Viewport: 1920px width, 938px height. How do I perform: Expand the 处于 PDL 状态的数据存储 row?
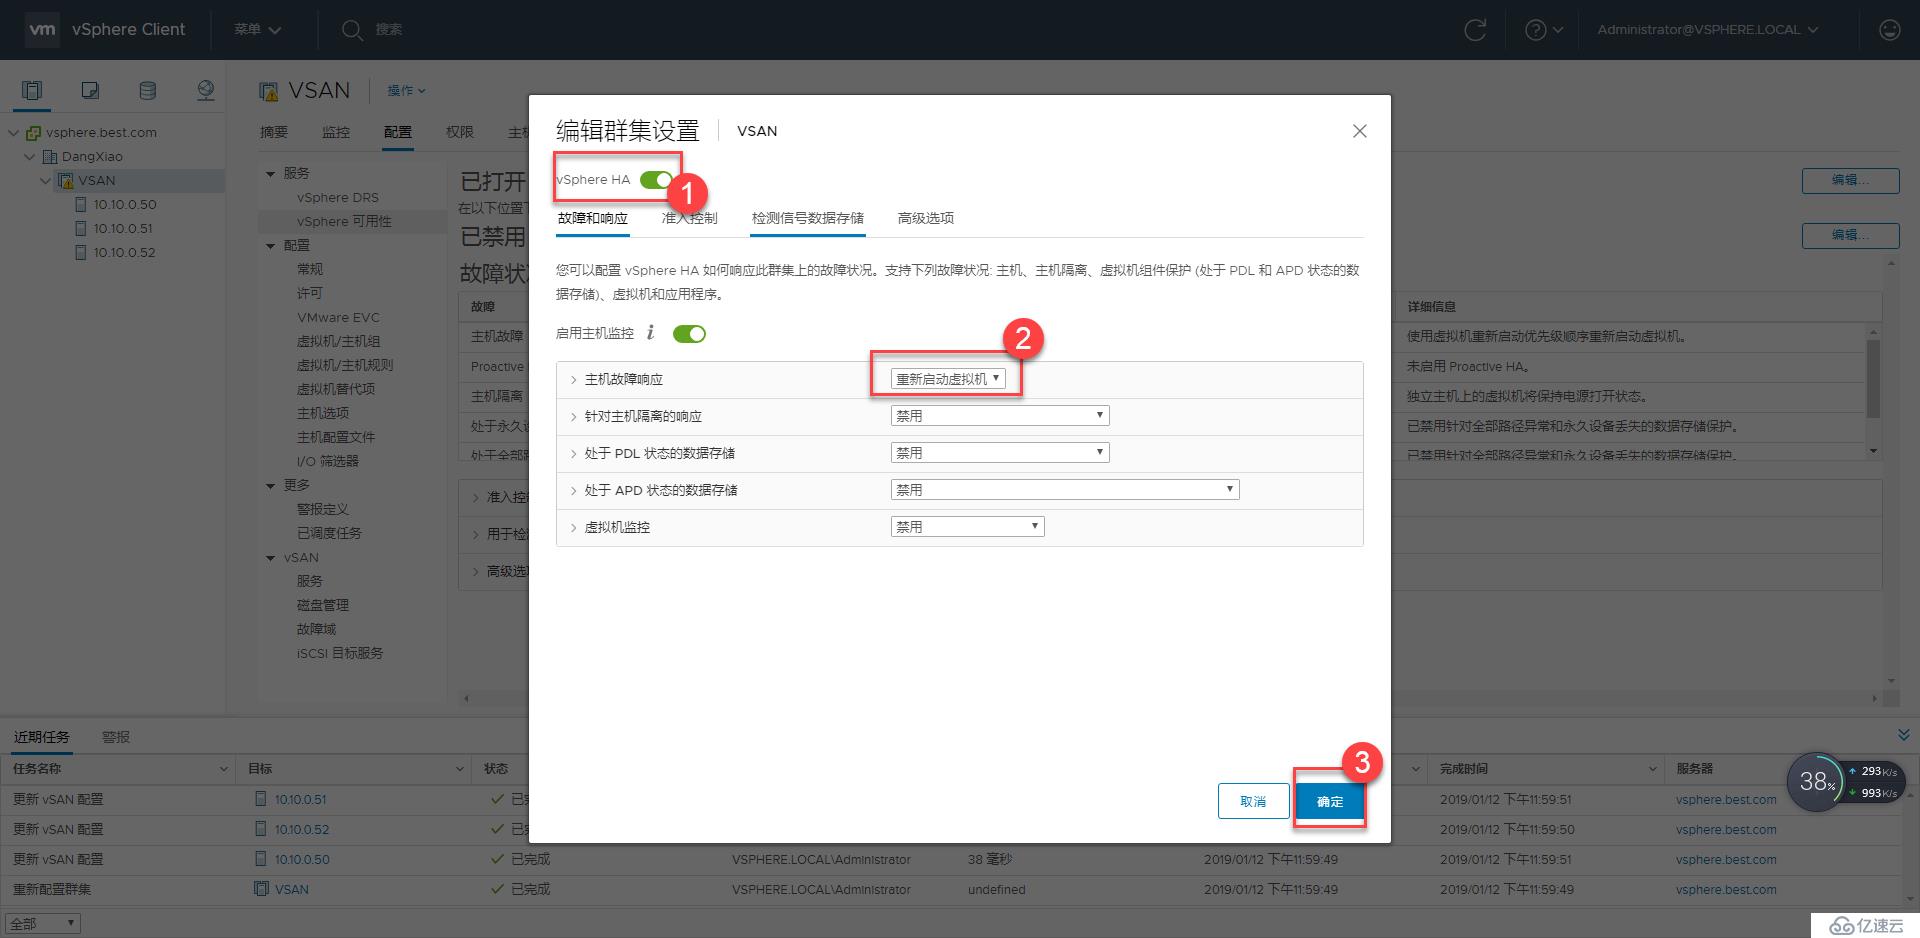tap(573, 454)
